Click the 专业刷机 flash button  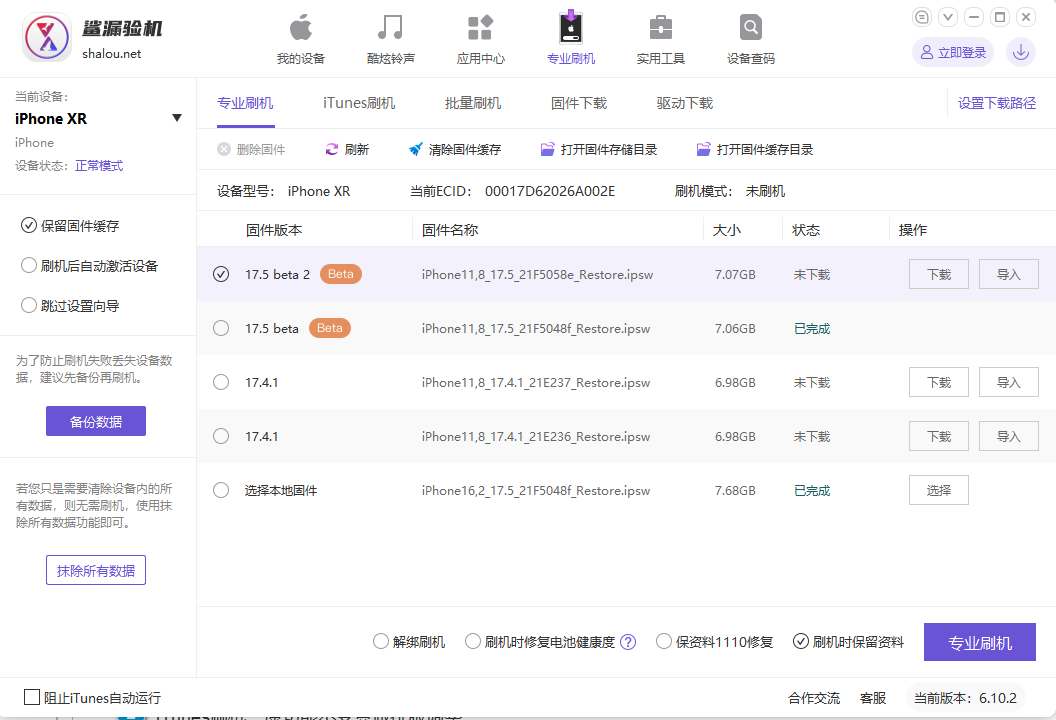979,642
